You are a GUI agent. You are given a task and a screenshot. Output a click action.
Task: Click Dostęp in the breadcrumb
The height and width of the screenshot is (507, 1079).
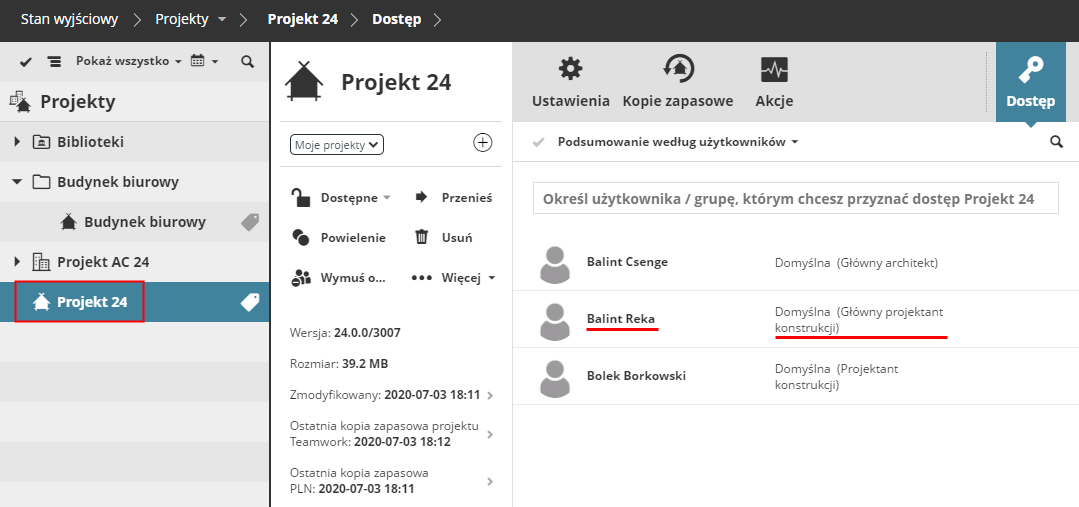pyautogui.click(x=396, y=19)
